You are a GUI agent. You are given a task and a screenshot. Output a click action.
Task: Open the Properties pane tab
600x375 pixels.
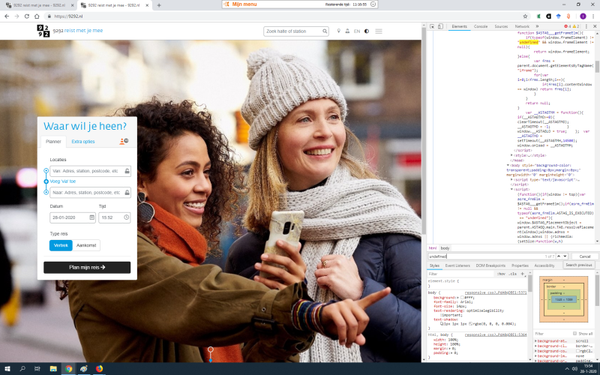pyautogui.click(x=520, y=266)
